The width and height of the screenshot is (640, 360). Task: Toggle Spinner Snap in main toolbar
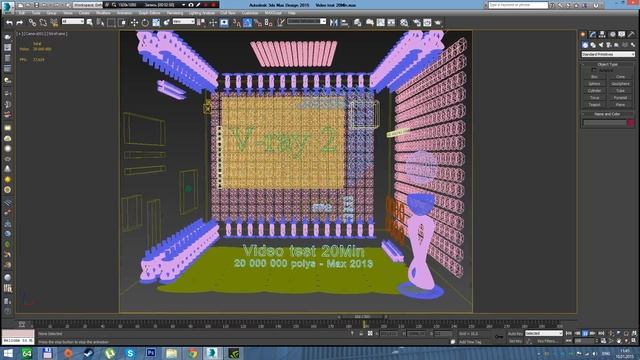click(x=269, y=23)
